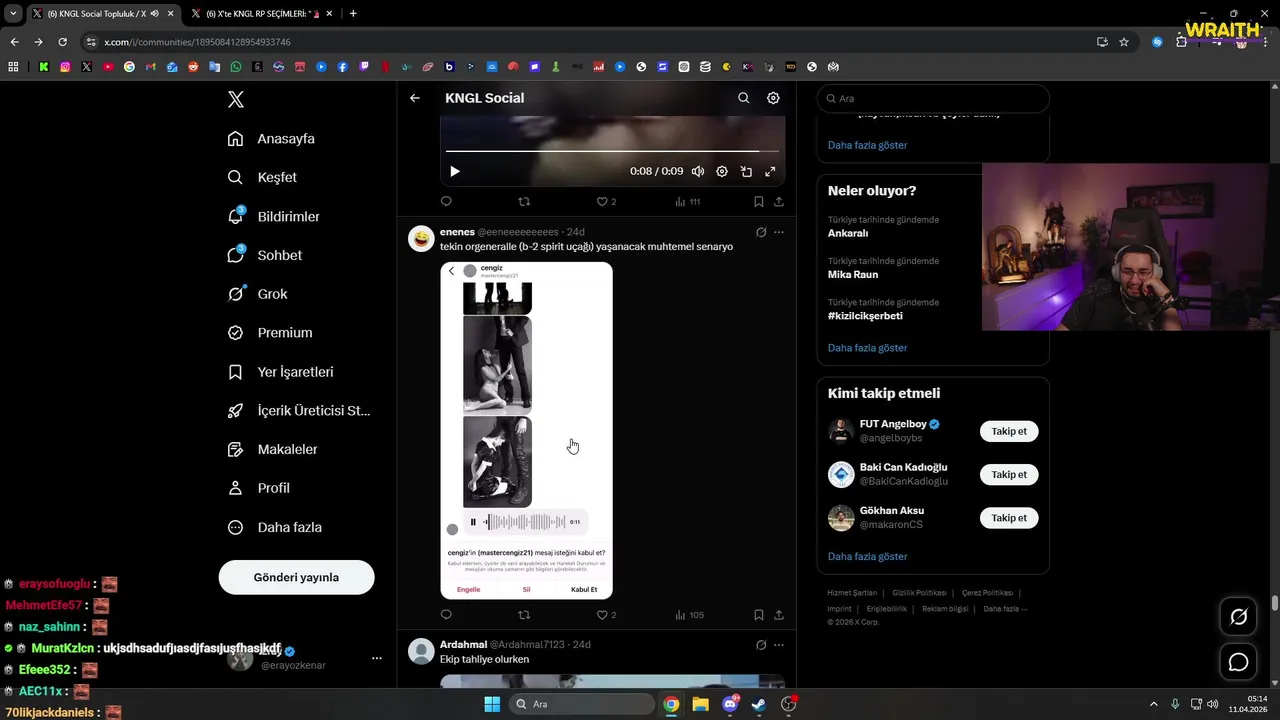Share the video post
1280x720 pixels.
coord(779,201)
